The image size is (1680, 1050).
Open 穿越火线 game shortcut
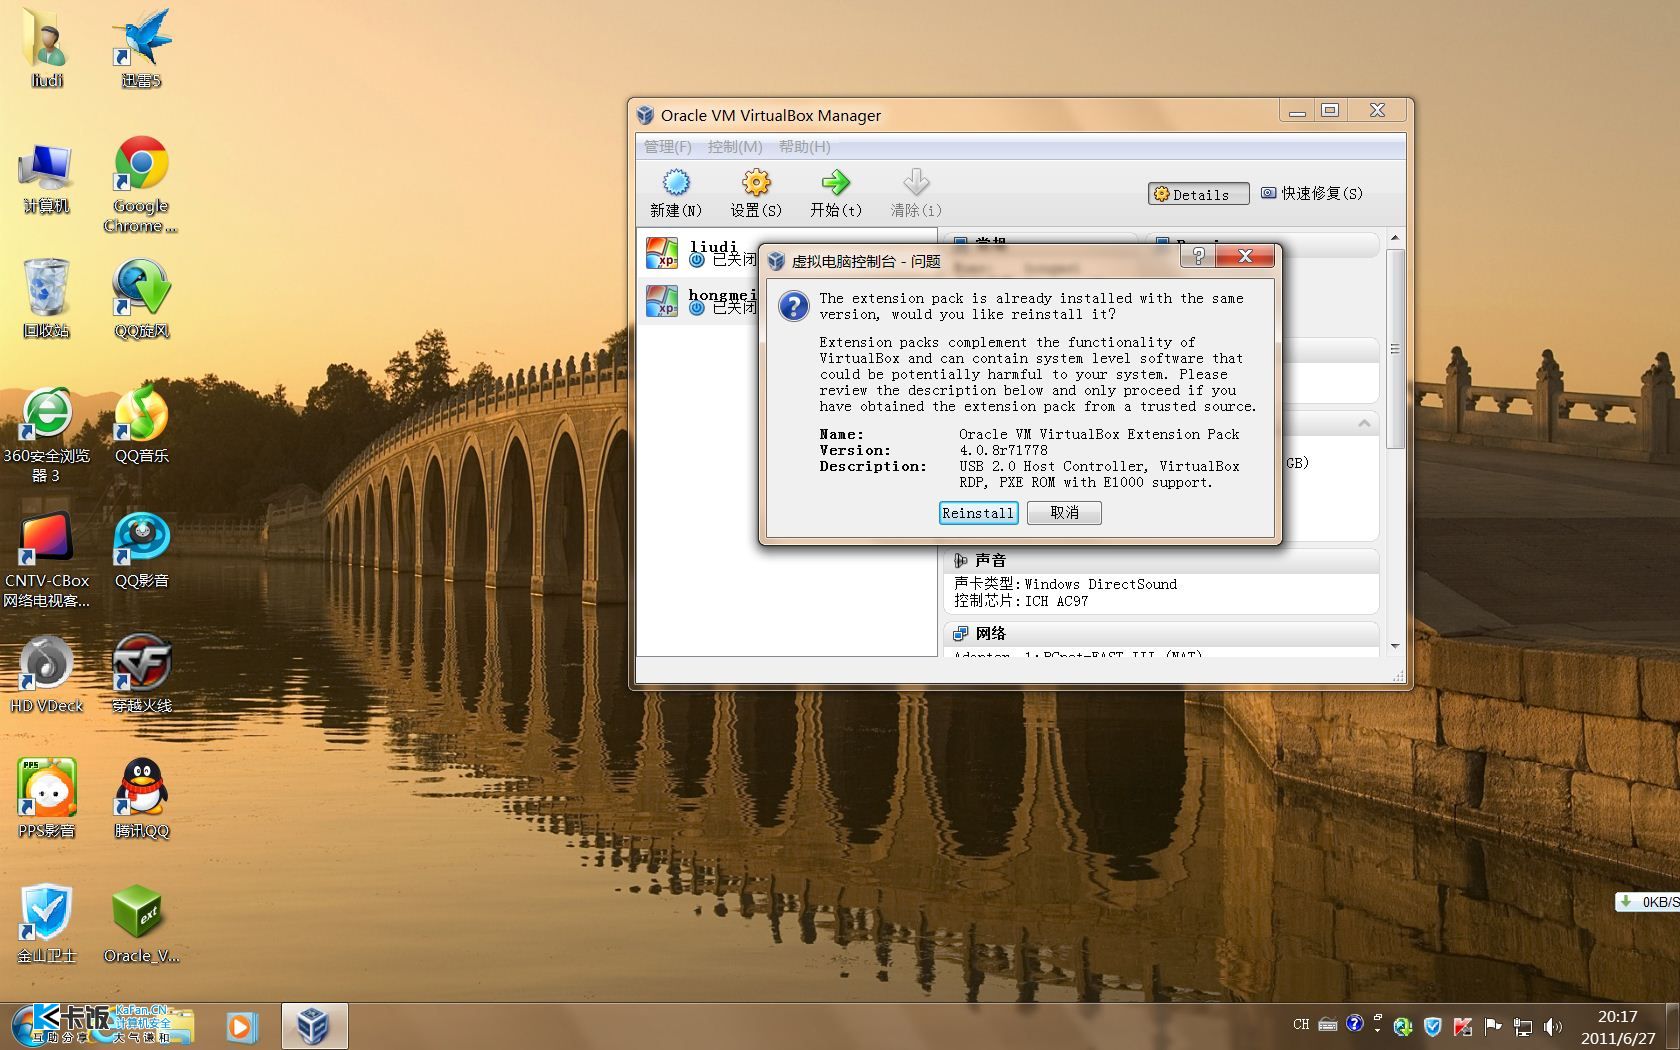pyautogui.click(x=141, y=675)
